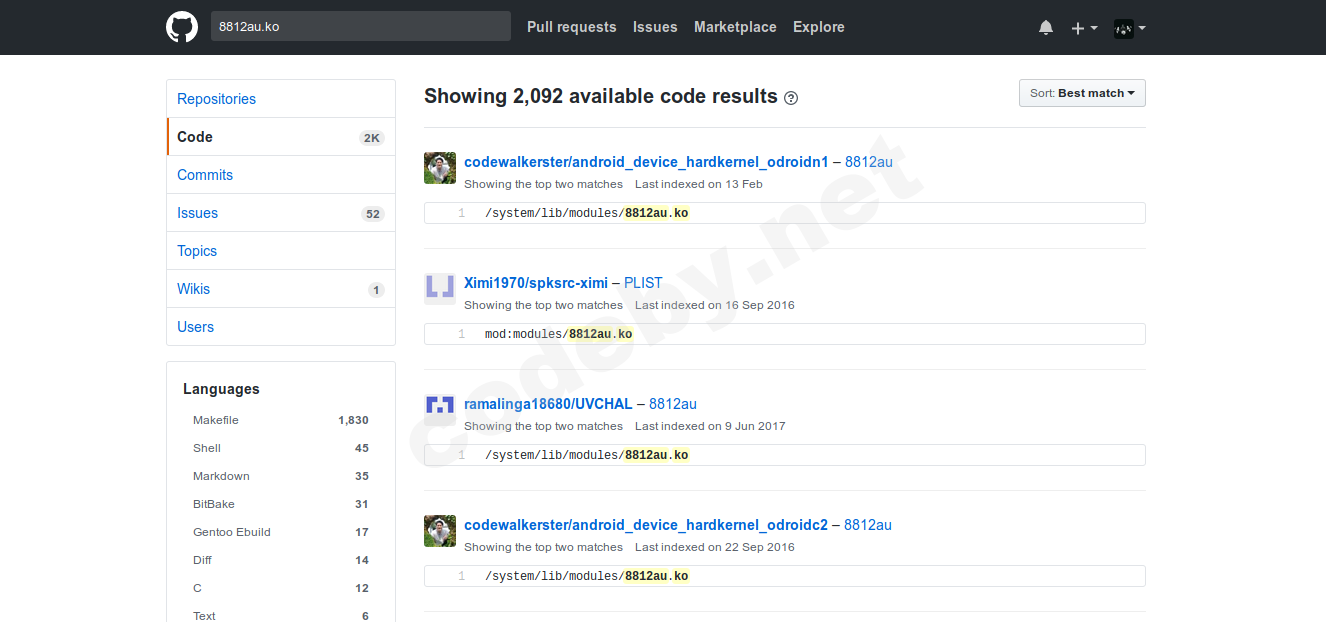Open the Sort: Best match dropdown
The width and height of the screenshot is (1326, 622).
pos(1082,93)
